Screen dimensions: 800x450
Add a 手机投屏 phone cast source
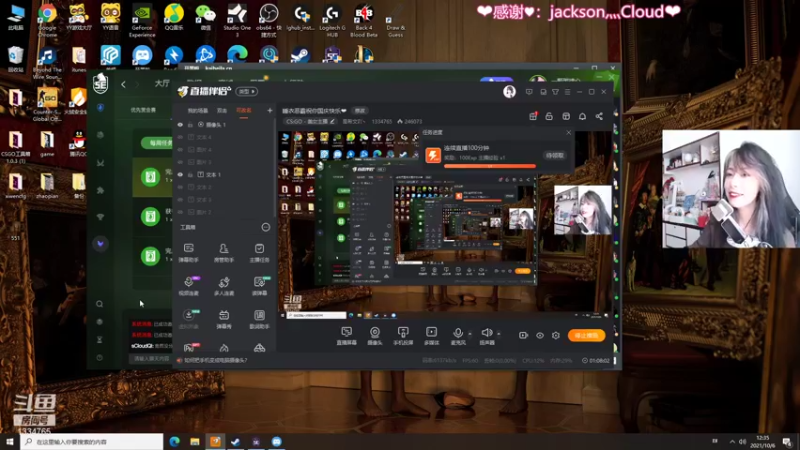[403, 336]
